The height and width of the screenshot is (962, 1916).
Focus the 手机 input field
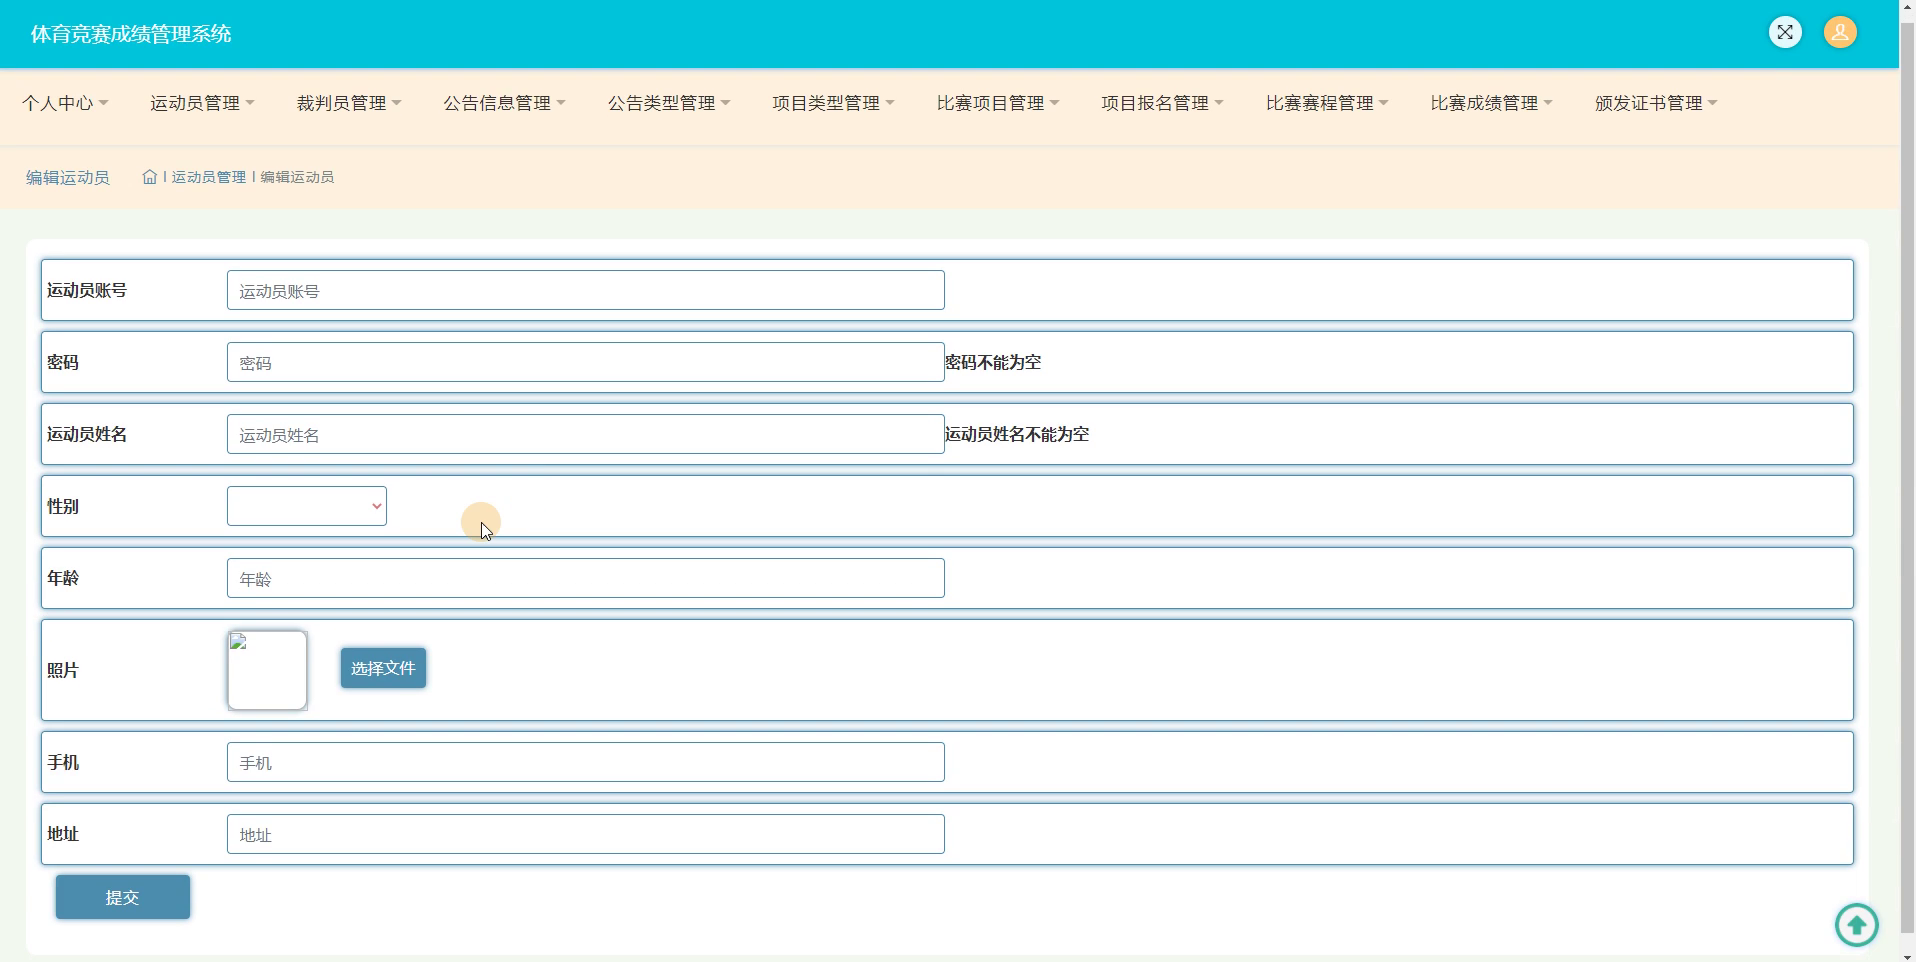586,762
